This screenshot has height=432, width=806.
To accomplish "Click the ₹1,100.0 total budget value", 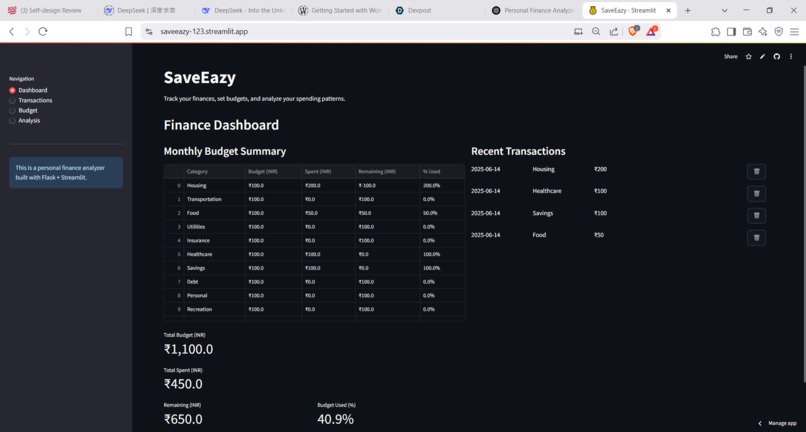I will click(x=188, y=349).
